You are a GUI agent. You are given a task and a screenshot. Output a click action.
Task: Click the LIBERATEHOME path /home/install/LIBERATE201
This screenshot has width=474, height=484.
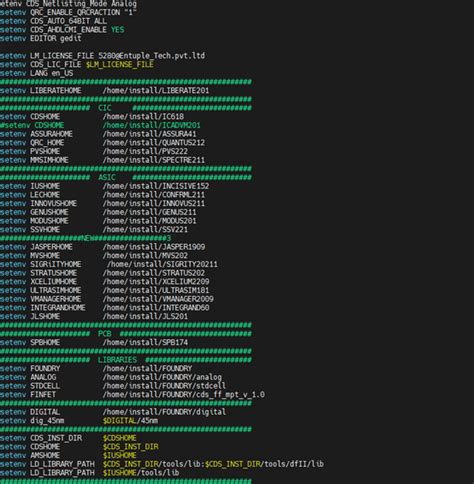pos(156,90)
